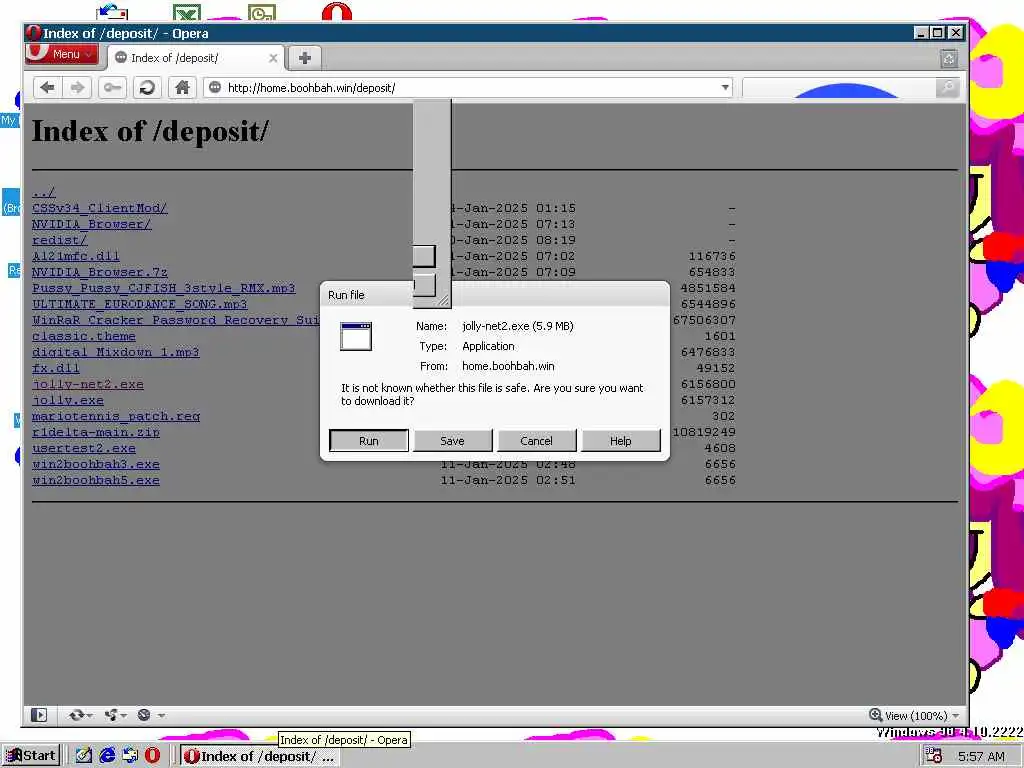Reload the current page
Image resolution: width=1024 pixels, height=768 pixels.
pos(147,88)
